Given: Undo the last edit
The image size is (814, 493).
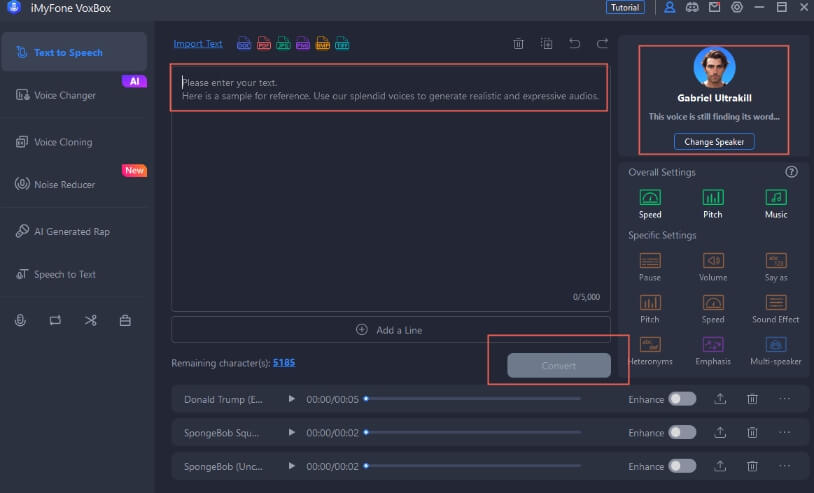Looking at the screenshot, I should (574, 44).
